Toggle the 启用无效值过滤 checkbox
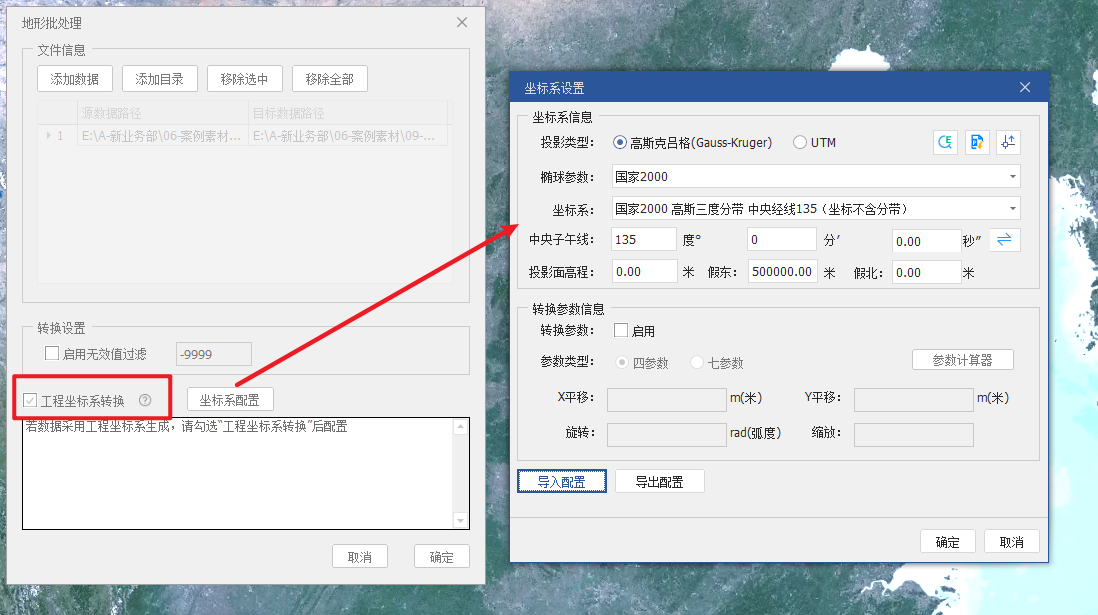 click(x=52, y=353)
